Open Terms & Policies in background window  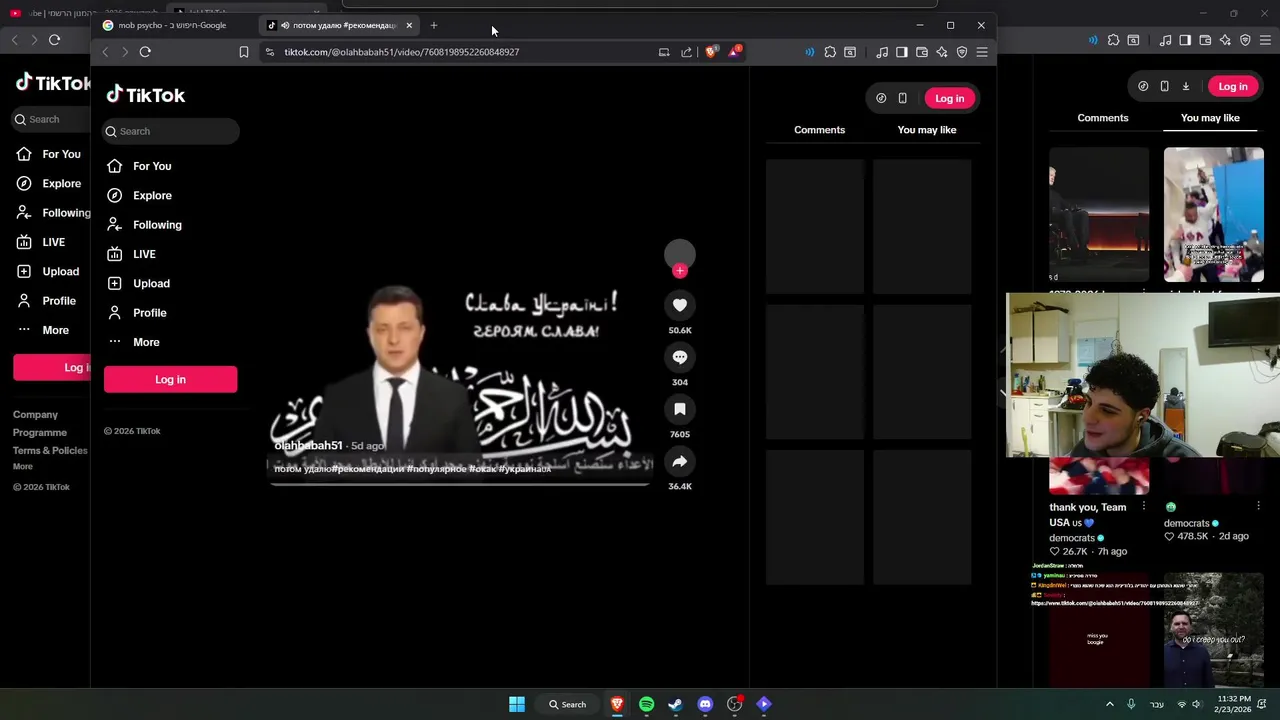pyautogui.click(x=50, y=450)
